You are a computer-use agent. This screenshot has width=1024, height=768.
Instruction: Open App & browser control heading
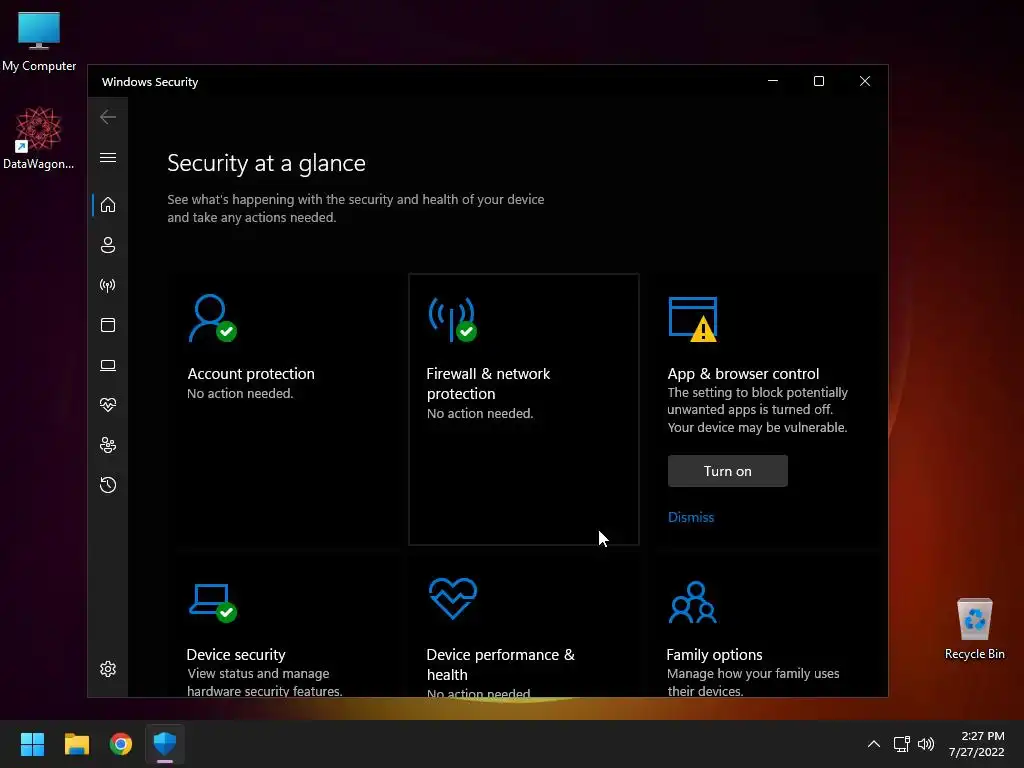coord(743,374)
